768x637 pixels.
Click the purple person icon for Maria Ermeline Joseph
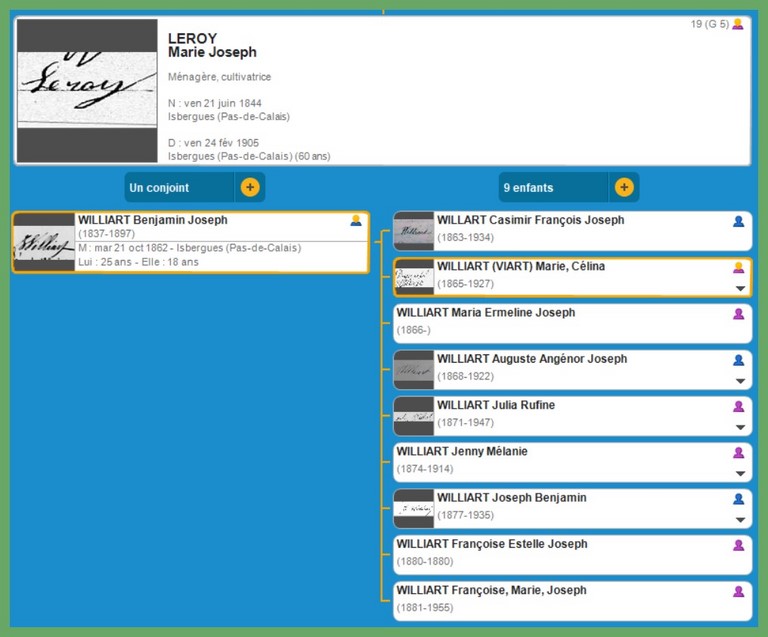739,314
